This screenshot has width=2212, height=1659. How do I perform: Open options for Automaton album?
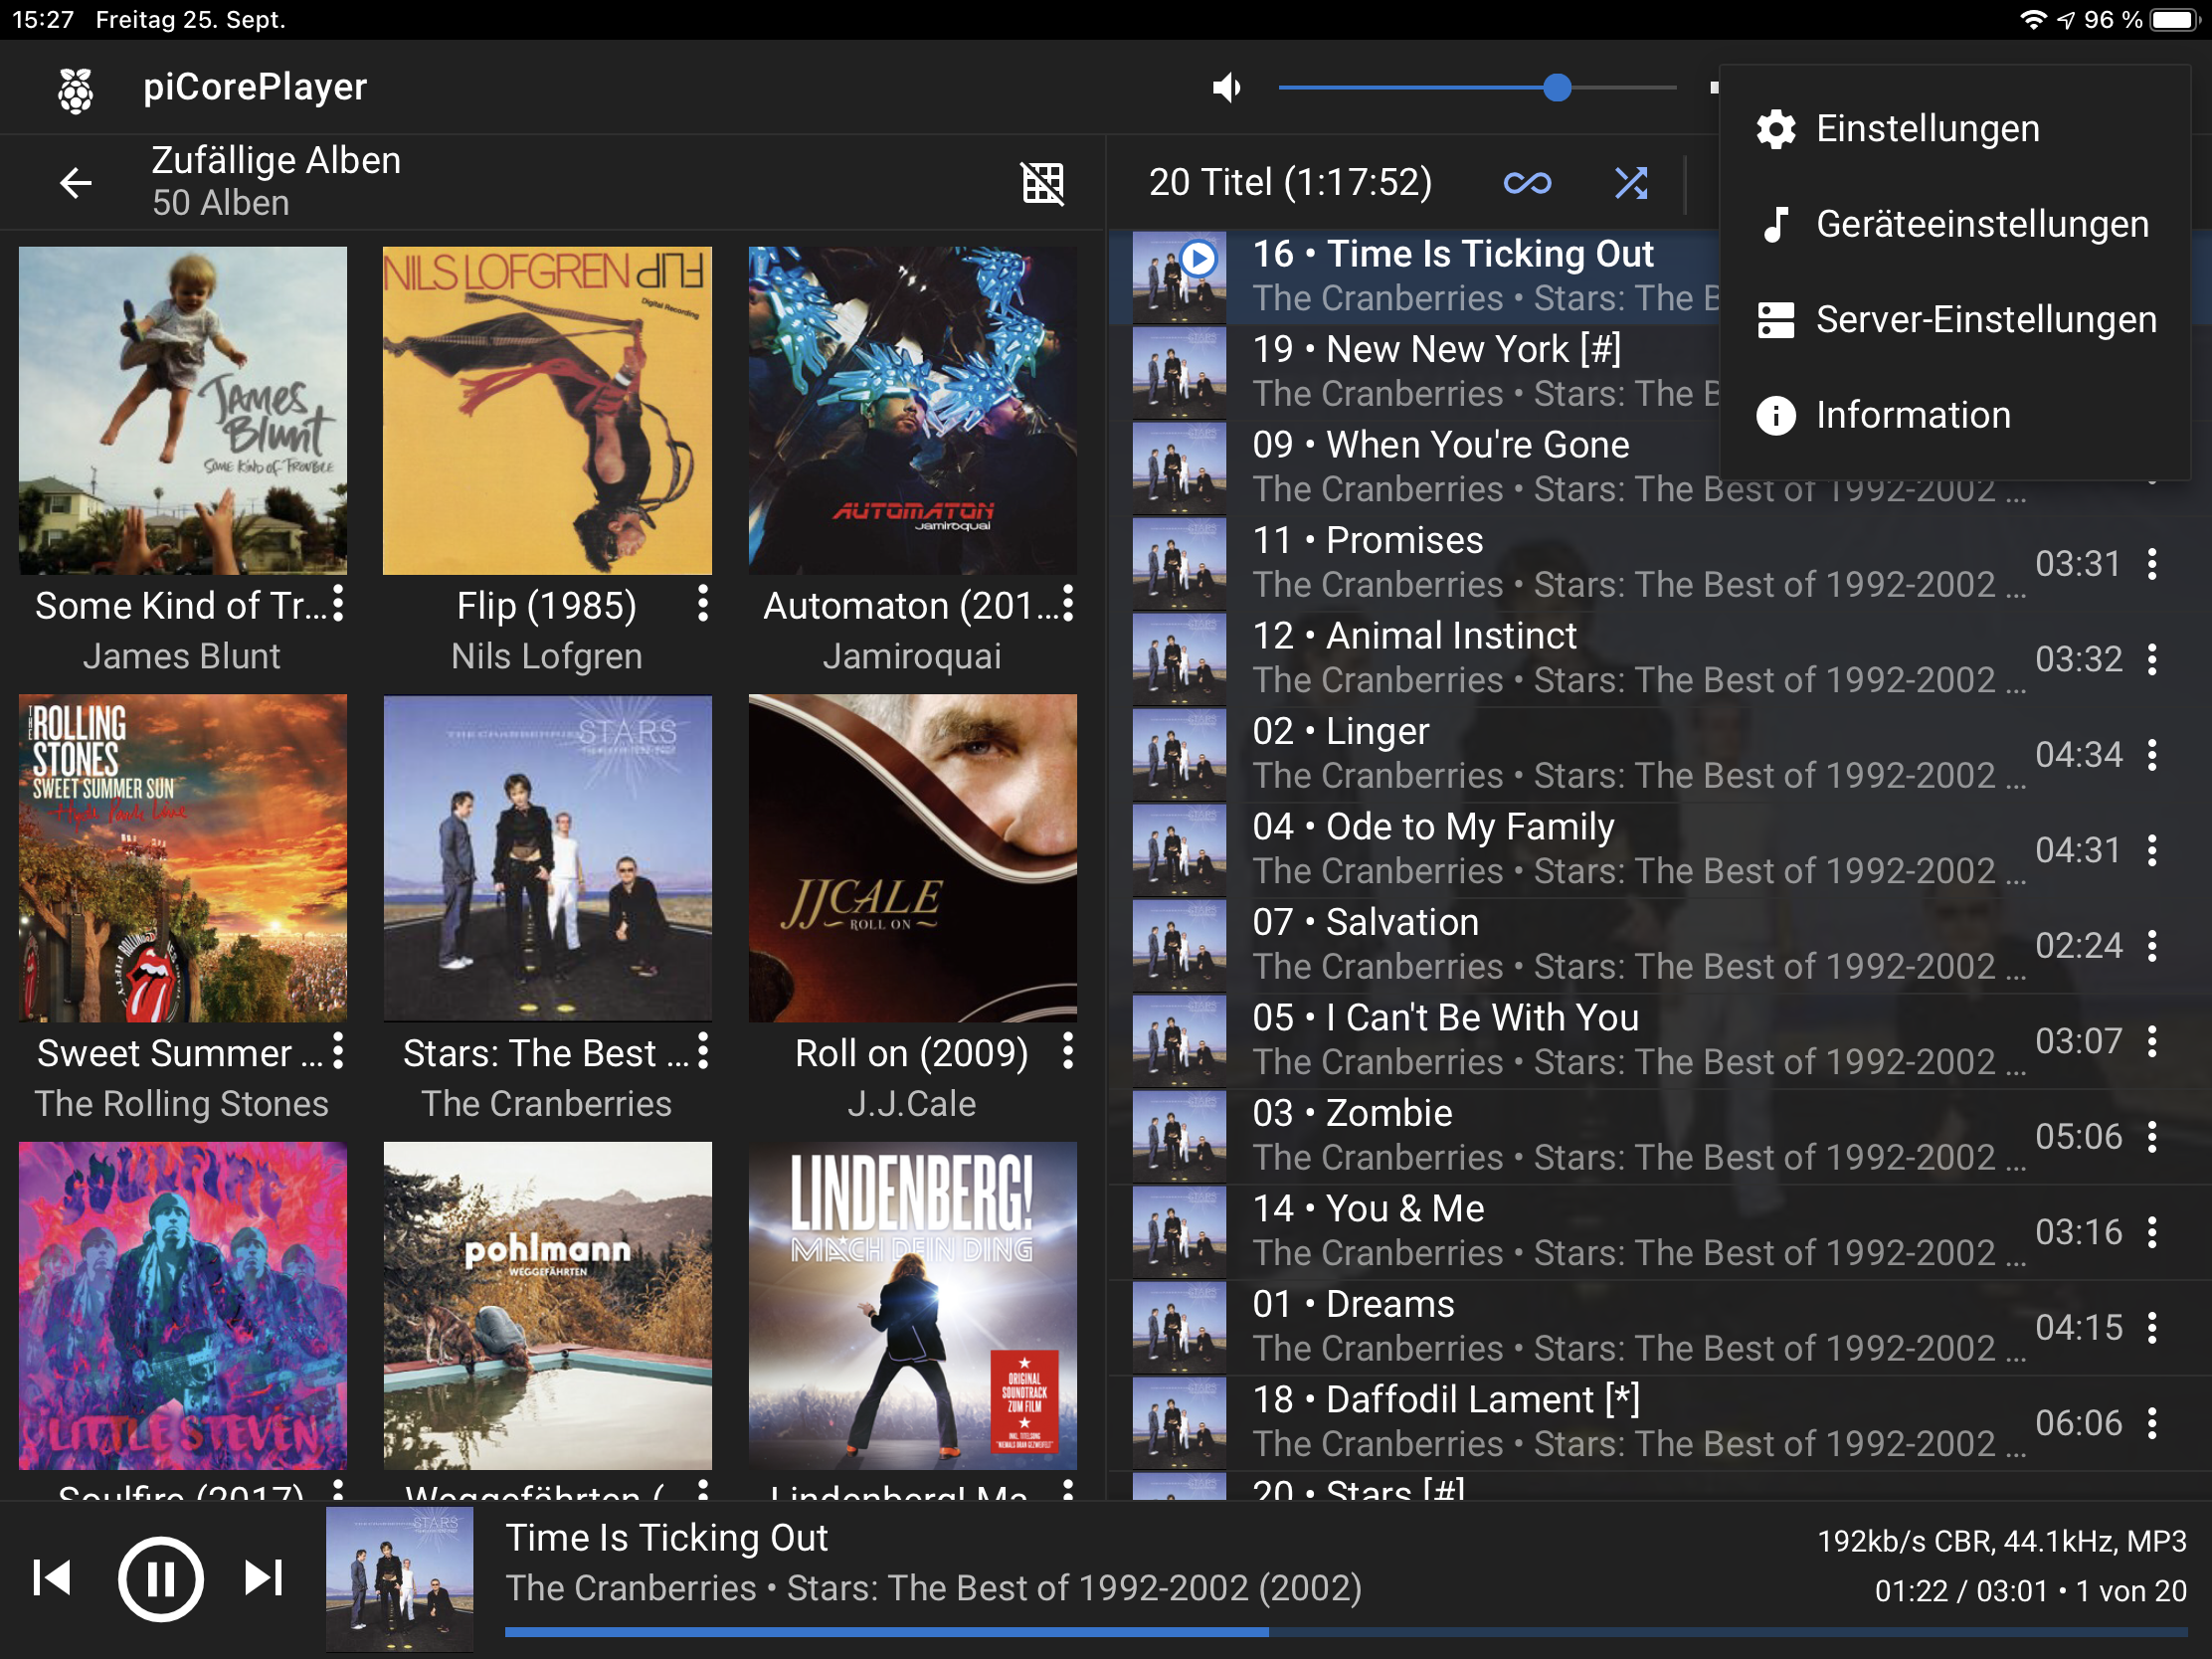(1068, 603)
